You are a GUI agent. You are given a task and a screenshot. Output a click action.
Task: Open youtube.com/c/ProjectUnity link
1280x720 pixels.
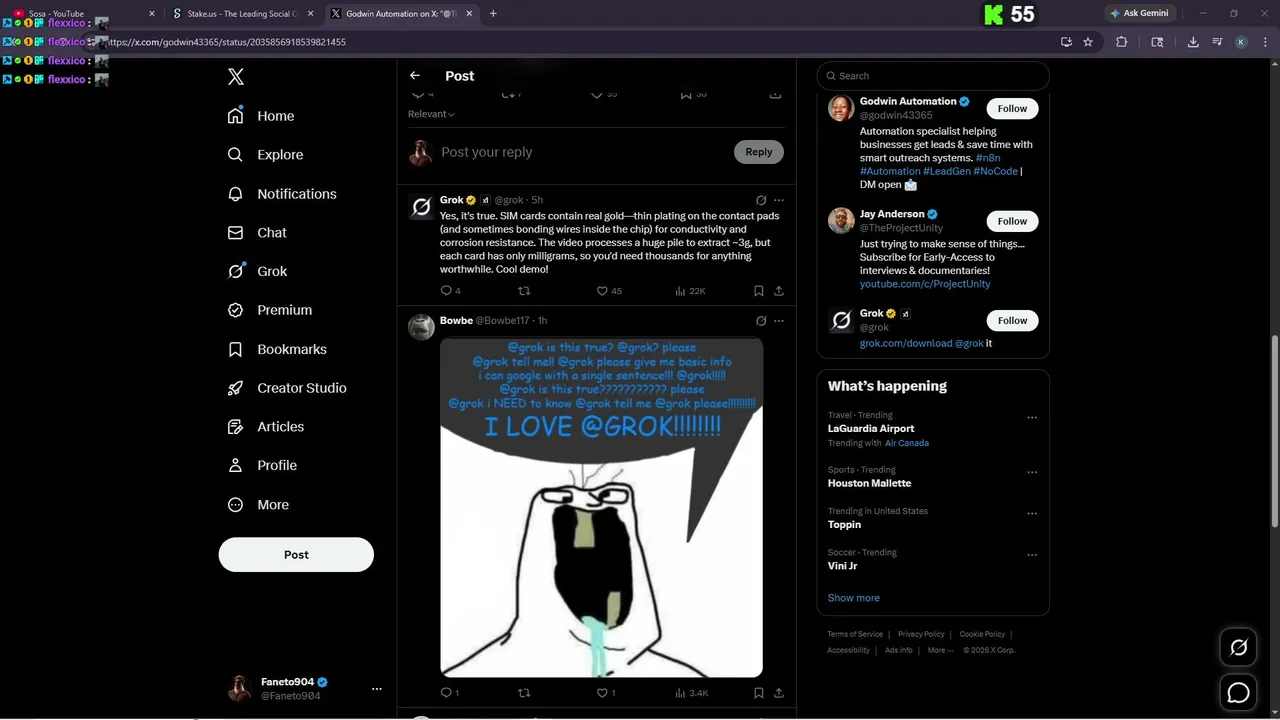[x=925, y=284]
